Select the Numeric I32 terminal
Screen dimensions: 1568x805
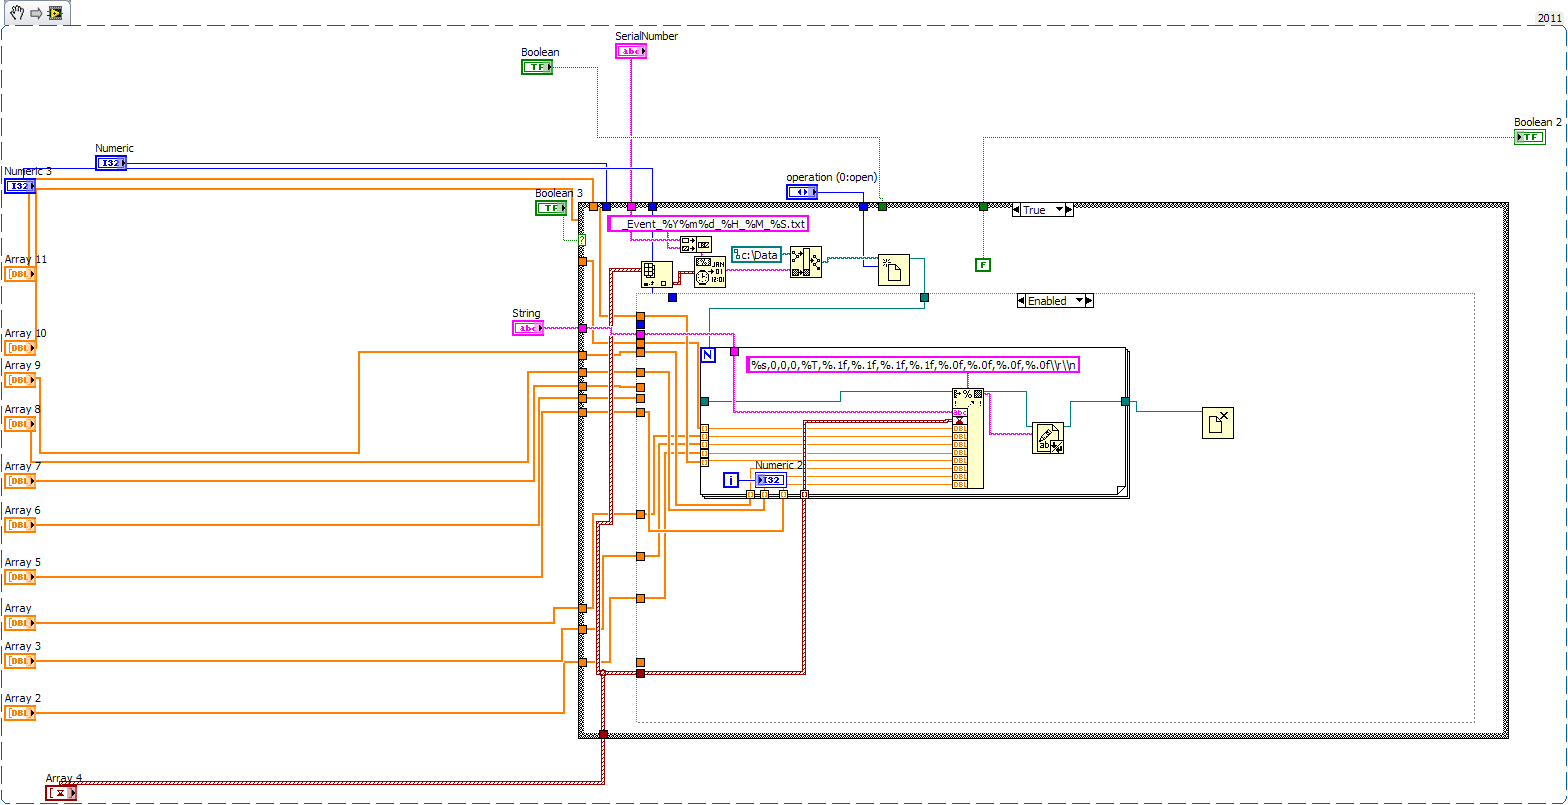111,163
